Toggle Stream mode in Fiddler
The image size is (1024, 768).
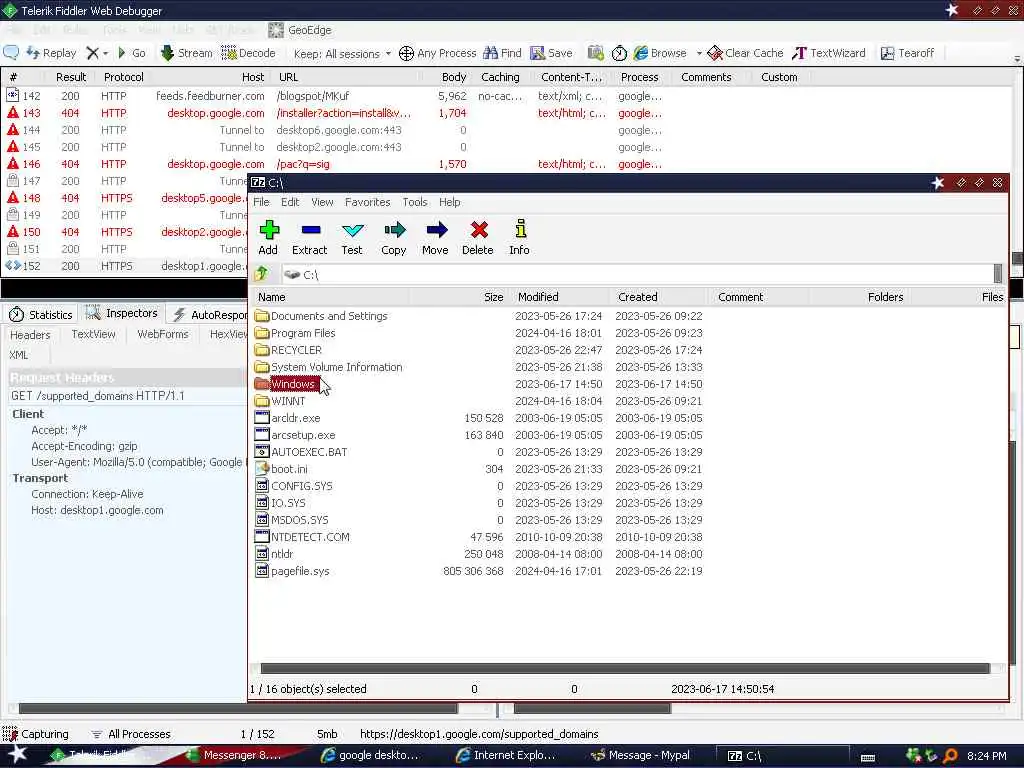click(x=187, y=53)
